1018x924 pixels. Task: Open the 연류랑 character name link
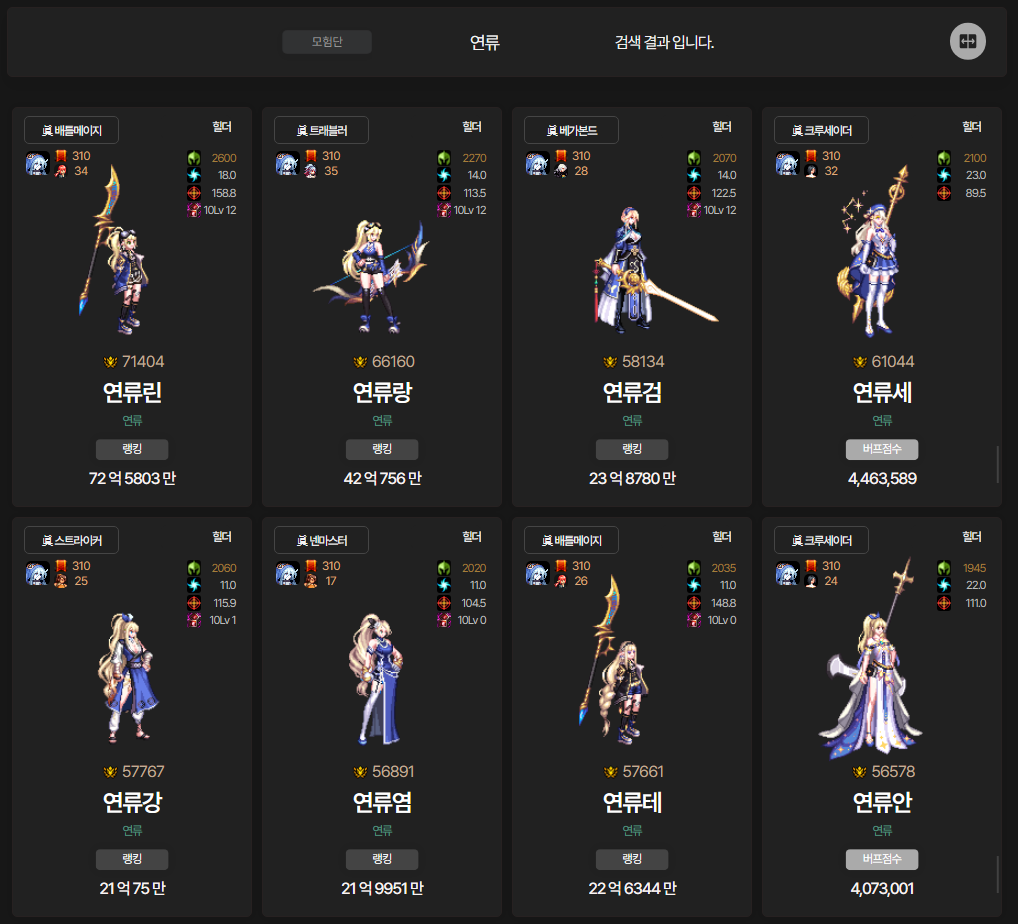(382, 392)
